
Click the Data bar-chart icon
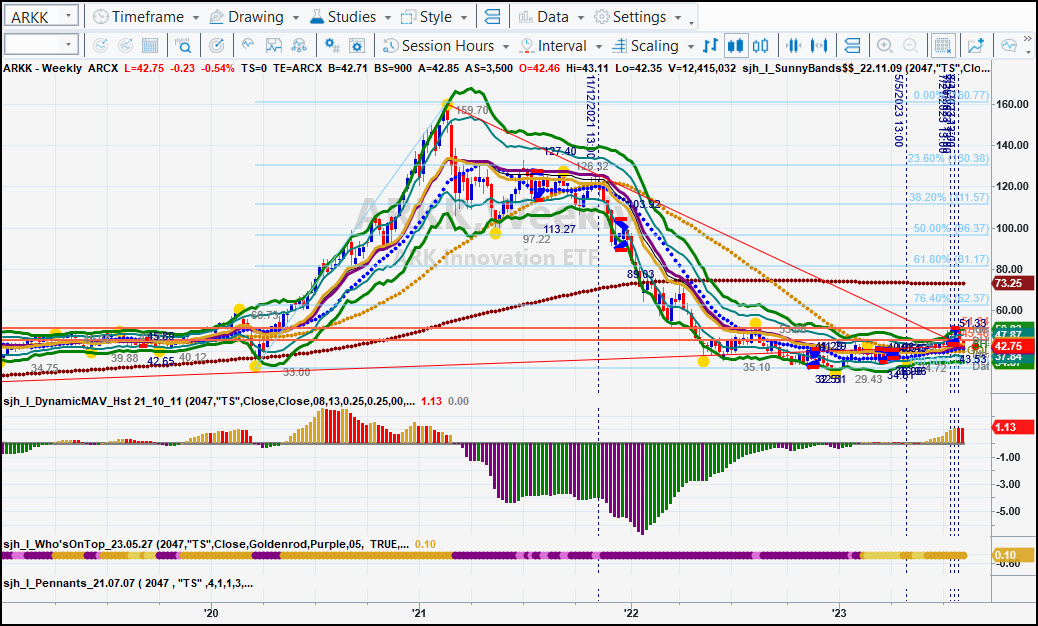526,17
